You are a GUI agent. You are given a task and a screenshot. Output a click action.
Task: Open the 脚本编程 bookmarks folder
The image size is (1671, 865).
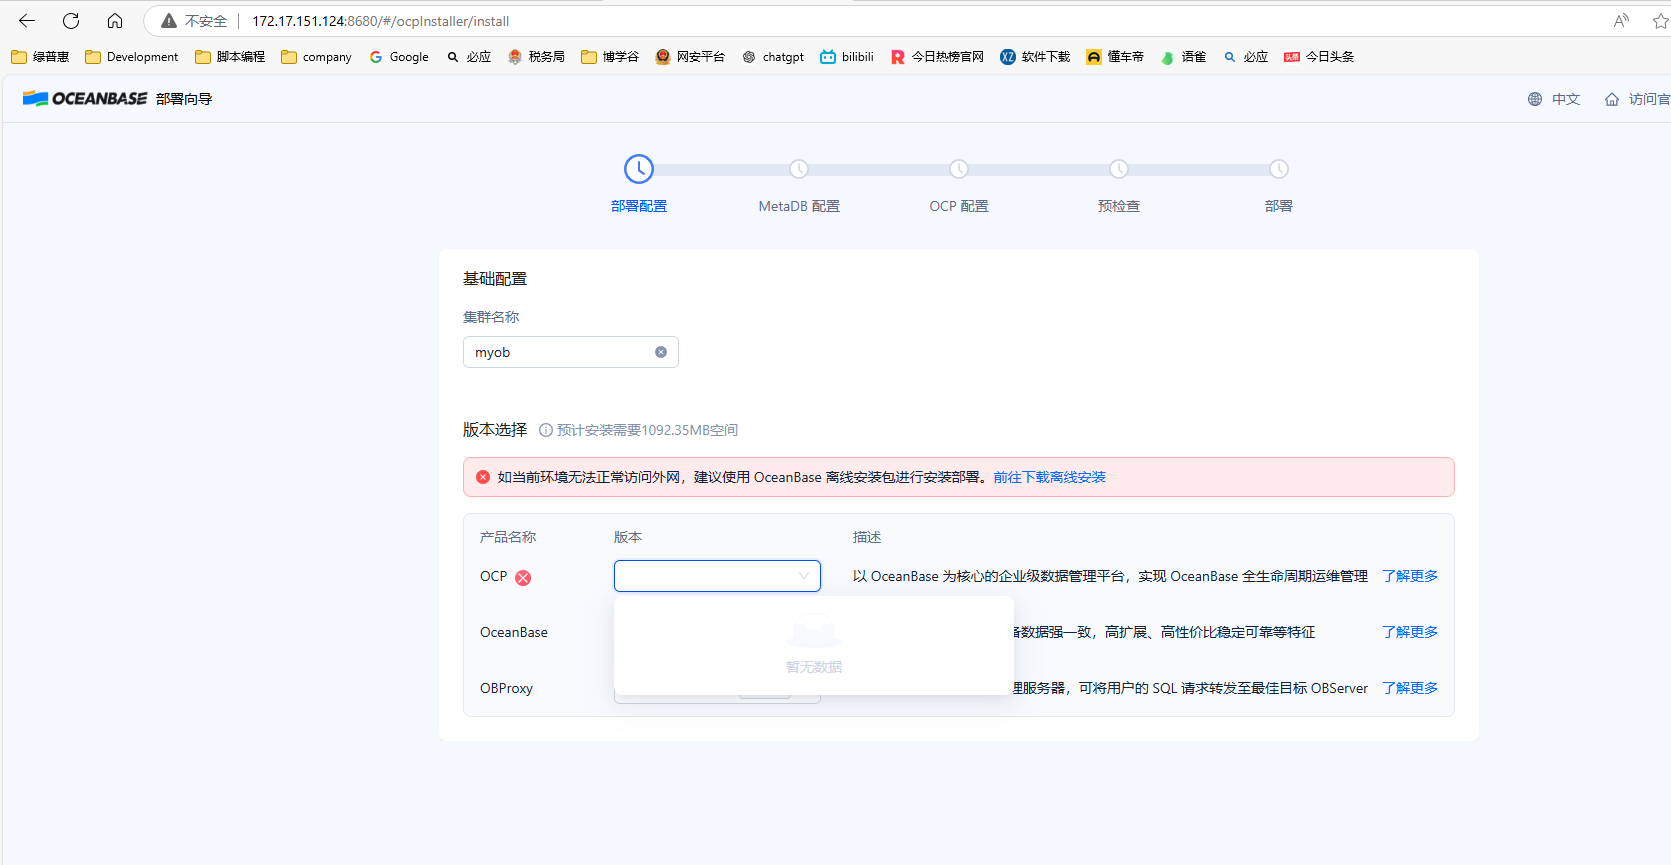coord(230,57)
